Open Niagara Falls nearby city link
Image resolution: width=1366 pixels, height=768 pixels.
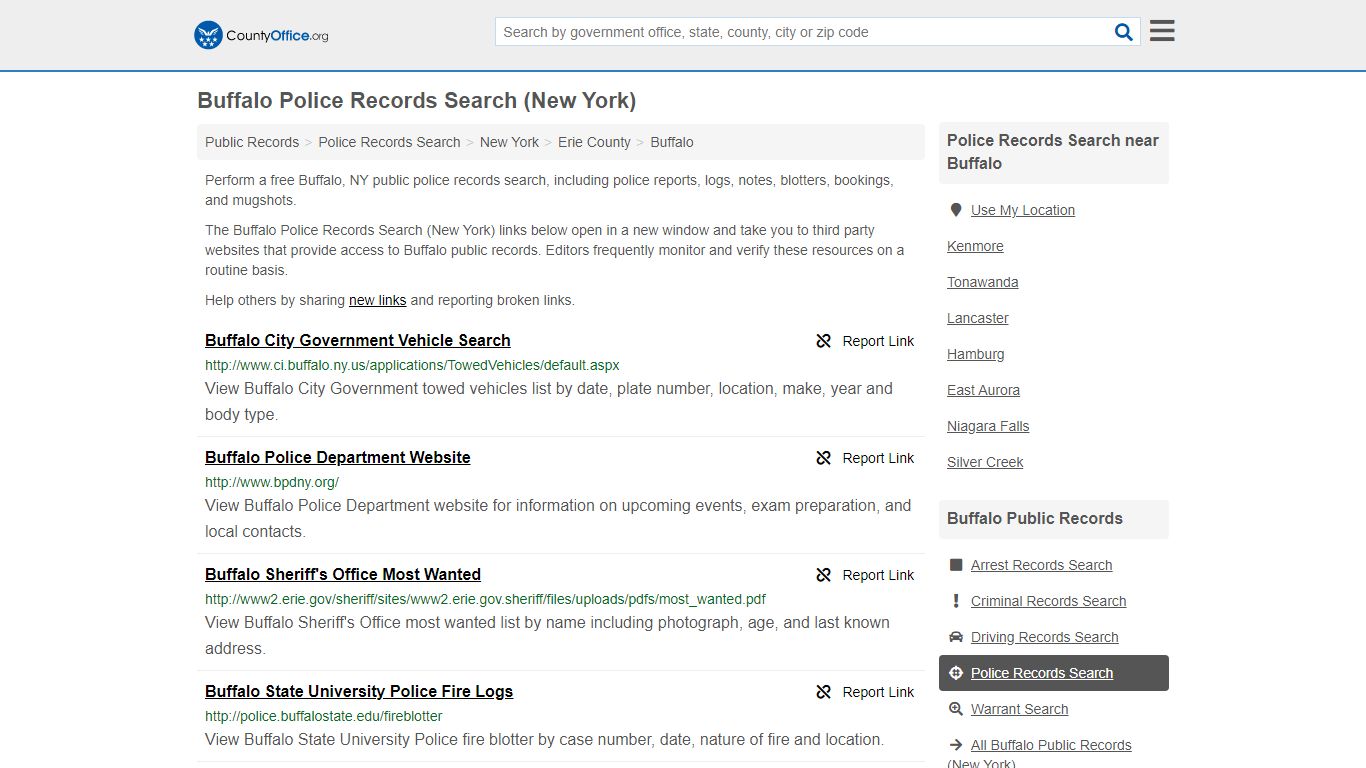pos(988,426)
